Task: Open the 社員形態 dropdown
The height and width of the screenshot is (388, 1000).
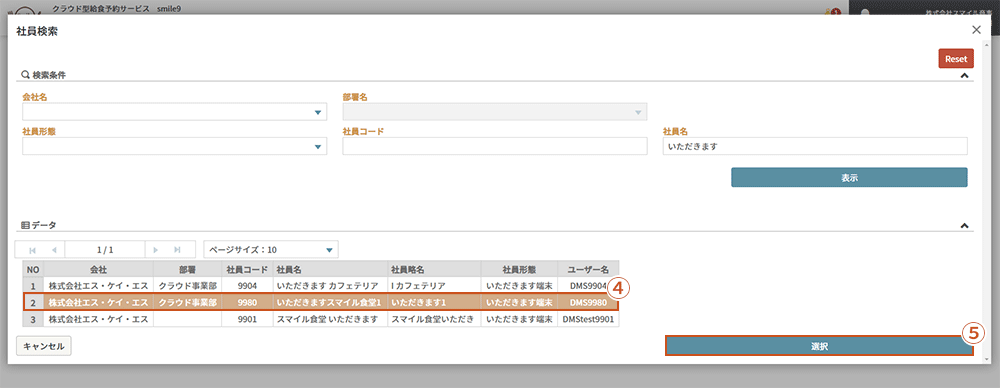Action: click(x=175, y=147)
